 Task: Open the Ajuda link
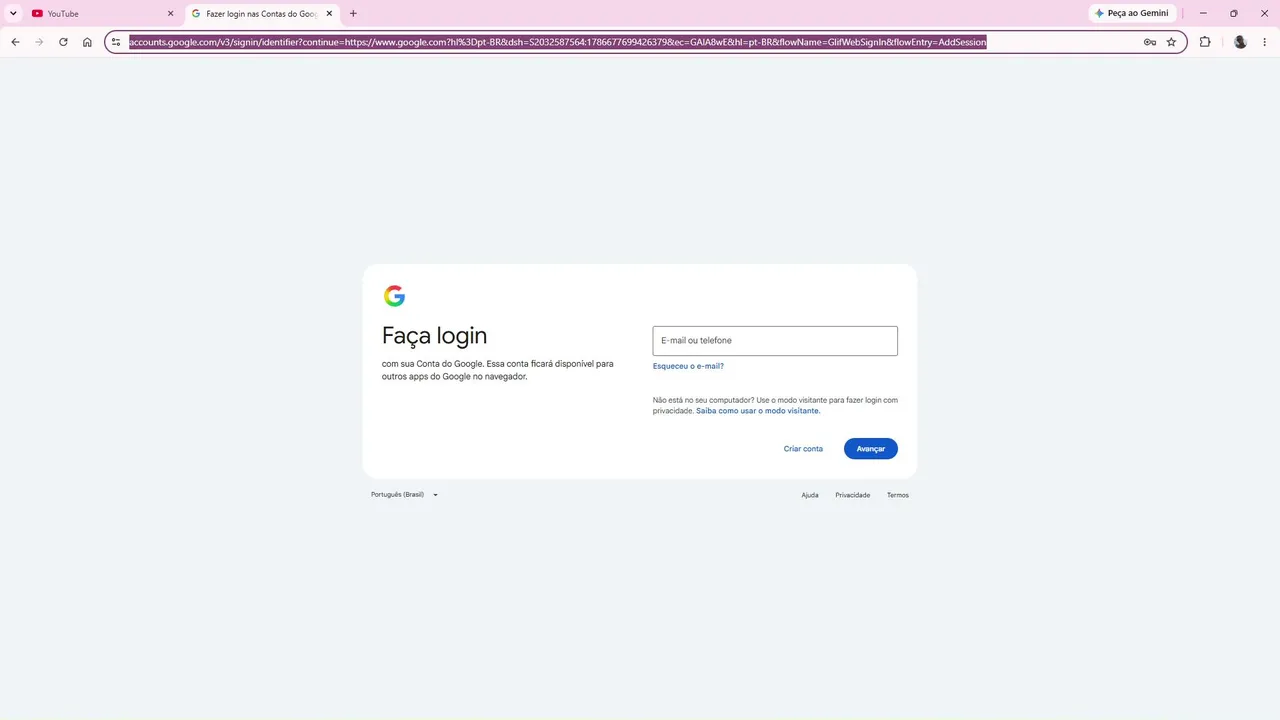point(810,495)
